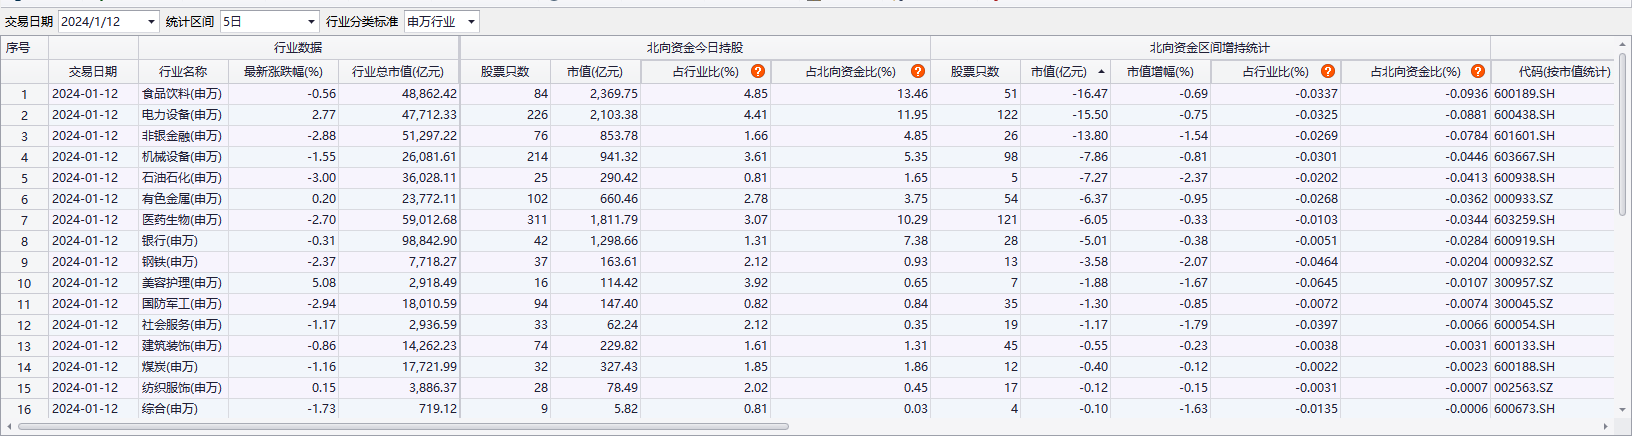1632x436 pixels.
Task: Click the sort arrow on interval 市值(亿元) column
Action: coord(1101,72)
